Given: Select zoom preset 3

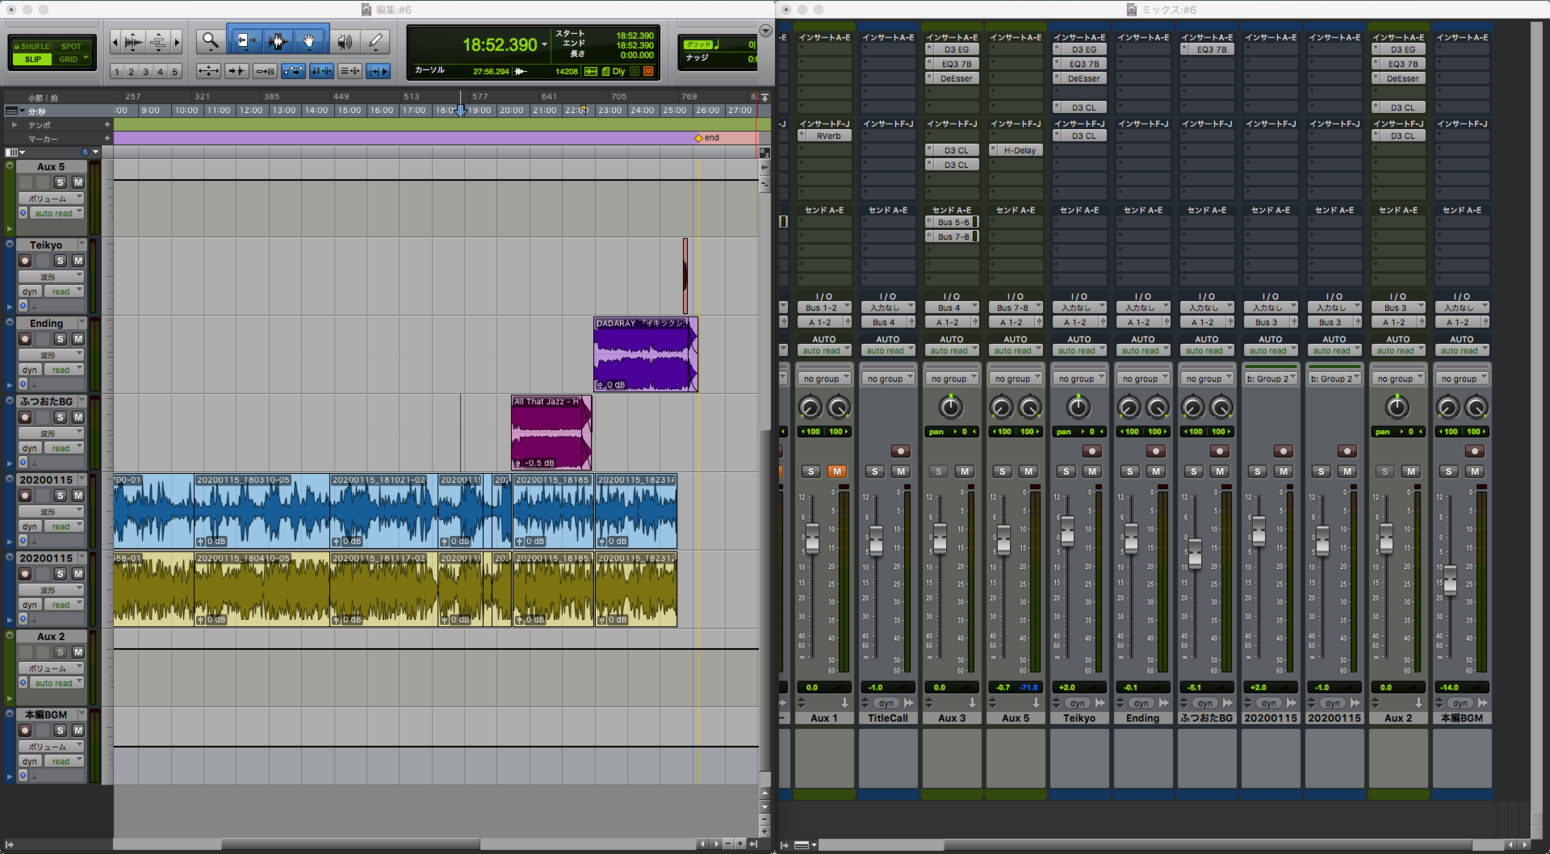Looking at the screenshot, I should click(x=146, y=72).
